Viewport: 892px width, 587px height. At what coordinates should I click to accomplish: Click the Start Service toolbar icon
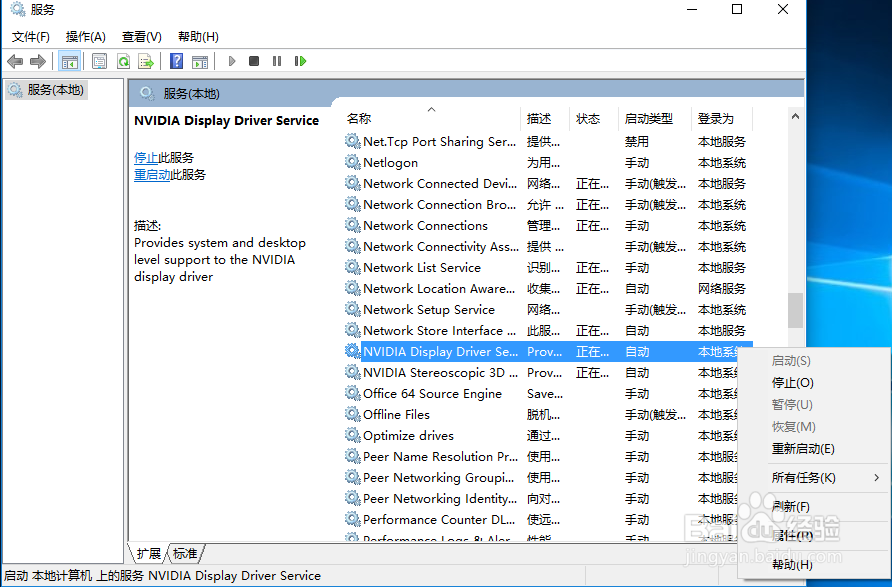point(231,61)
